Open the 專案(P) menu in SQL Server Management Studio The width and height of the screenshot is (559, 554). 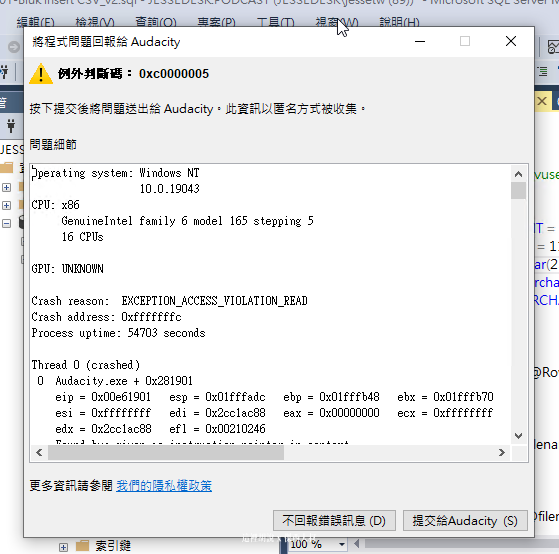(216, 23)
